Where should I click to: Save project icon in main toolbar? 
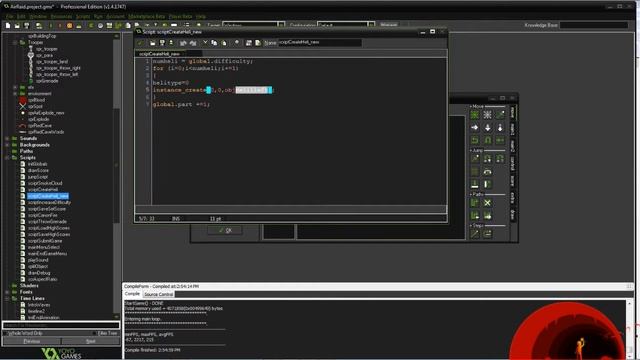[27, 25]
